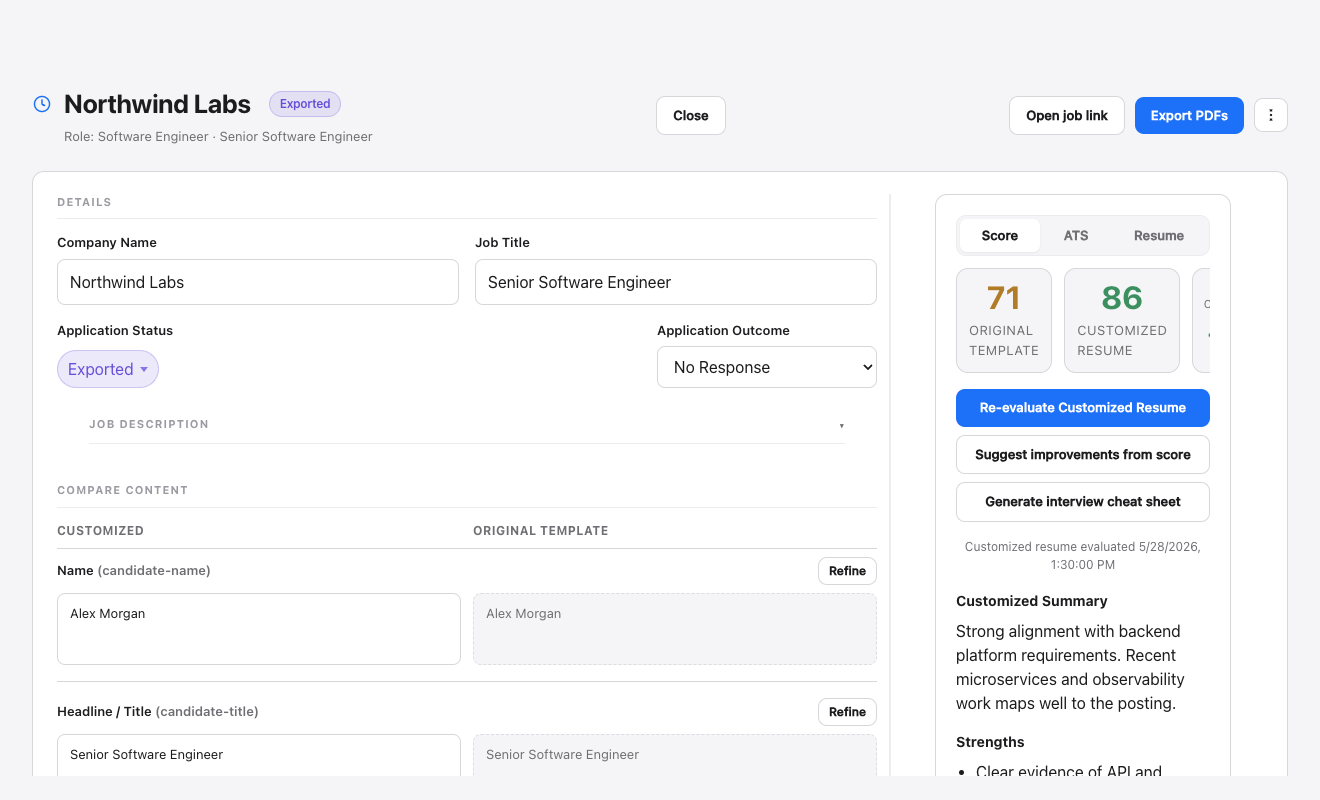Click the role subtitle under Northwind Labs

coord(218,137)
